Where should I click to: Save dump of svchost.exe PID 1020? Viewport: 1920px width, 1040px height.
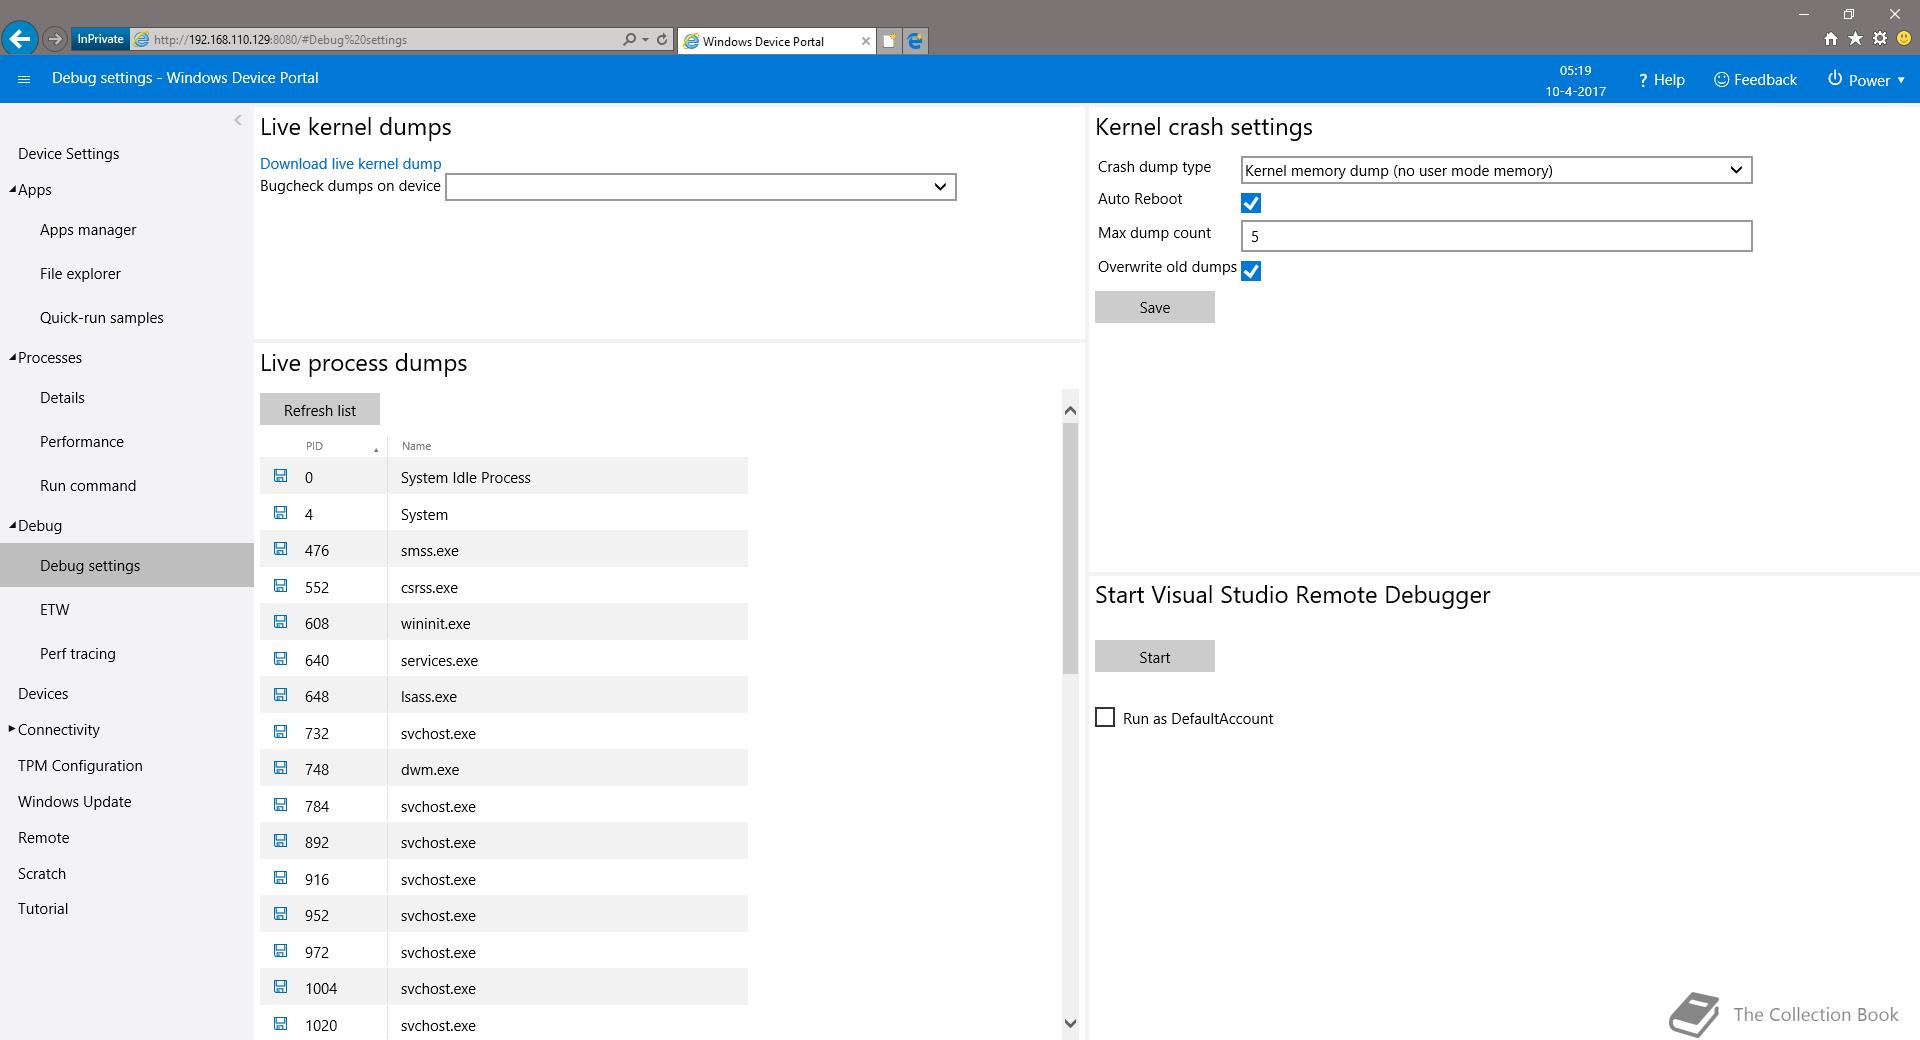click(x=280, y=1024)
